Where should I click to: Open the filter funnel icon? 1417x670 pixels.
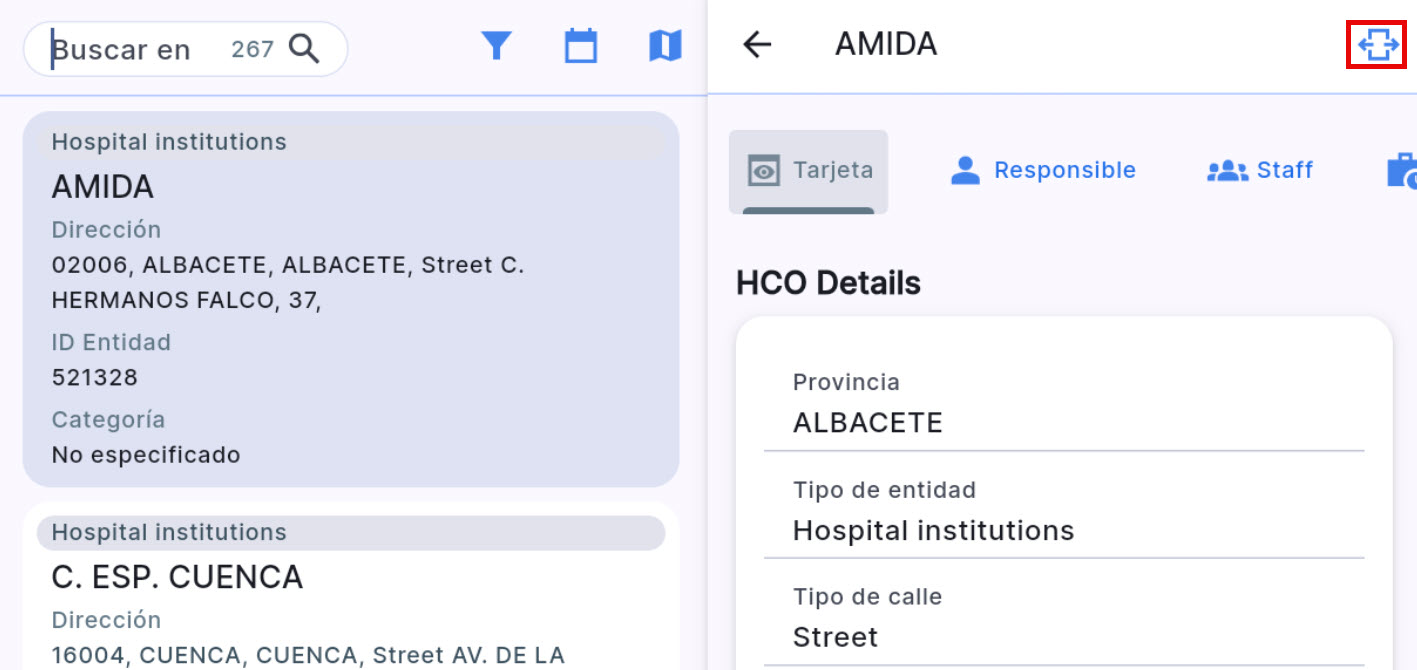[x=496, y=46]
